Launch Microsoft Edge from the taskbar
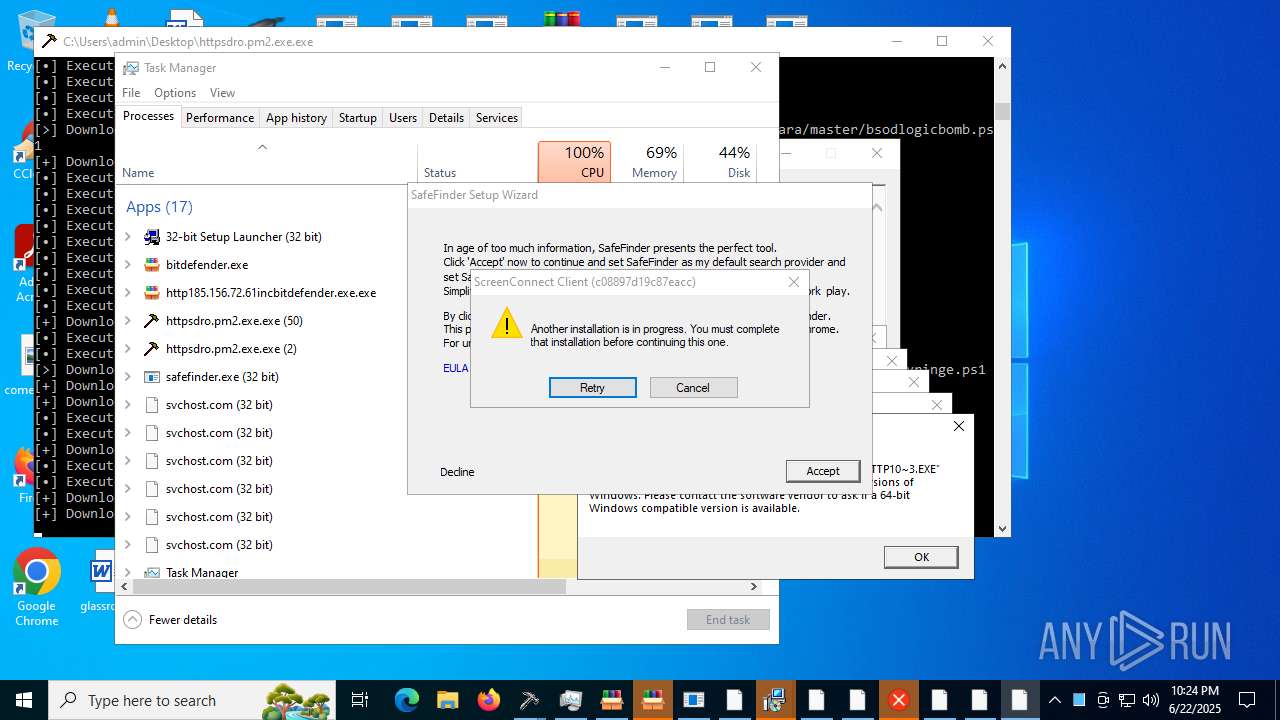Screen dimensions: 1280x720 click(x=407, y=700)
